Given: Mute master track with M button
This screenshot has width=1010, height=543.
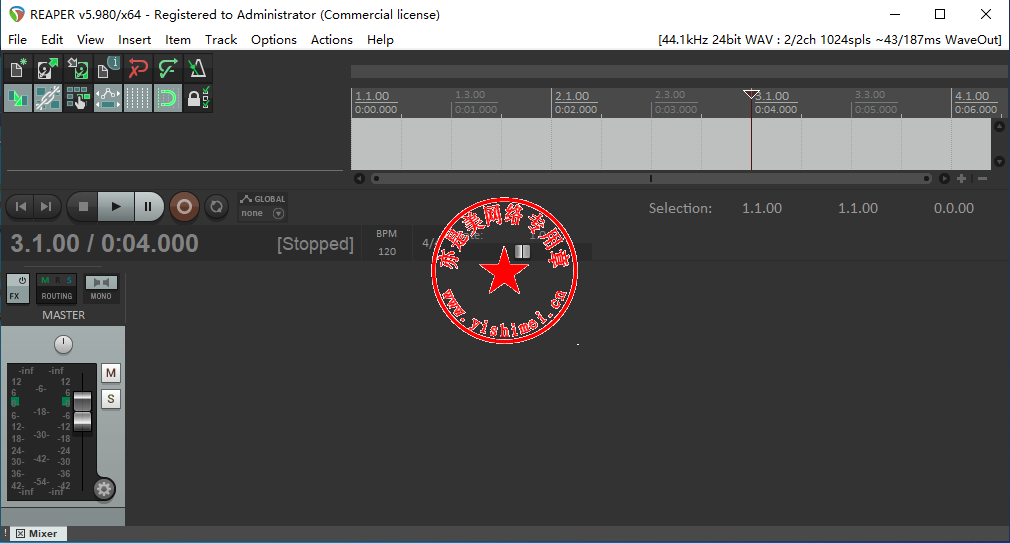Looking at the screenshot, I should pos(111,373).
